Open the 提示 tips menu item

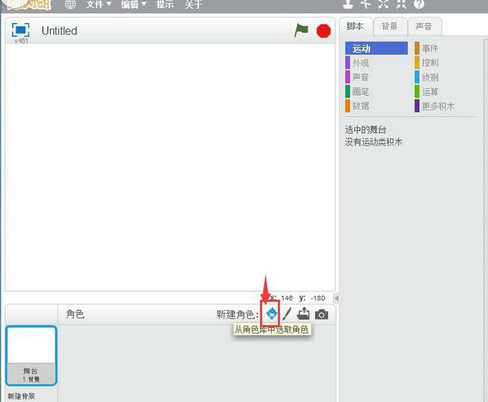165,4
